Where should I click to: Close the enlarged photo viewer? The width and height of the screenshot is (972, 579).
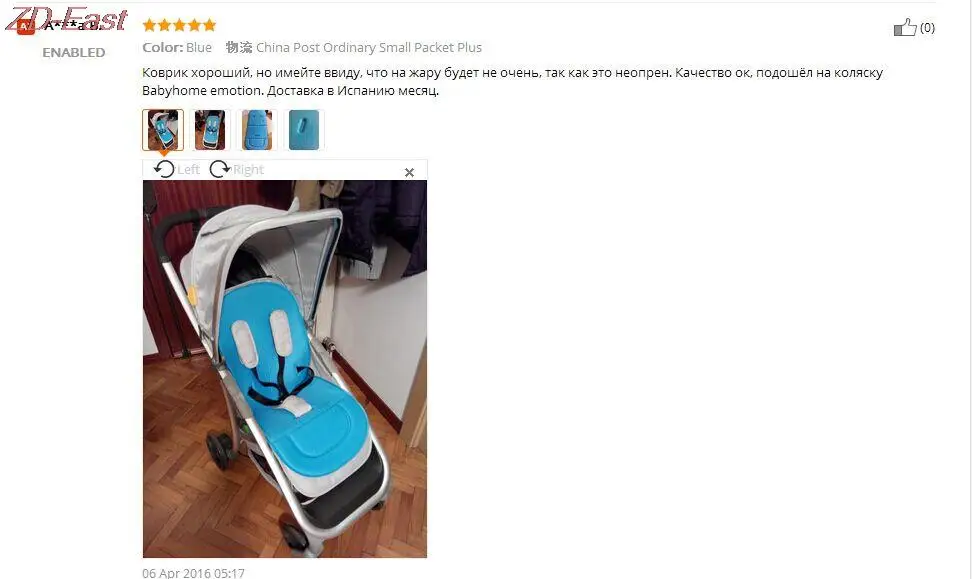[409, 172]
